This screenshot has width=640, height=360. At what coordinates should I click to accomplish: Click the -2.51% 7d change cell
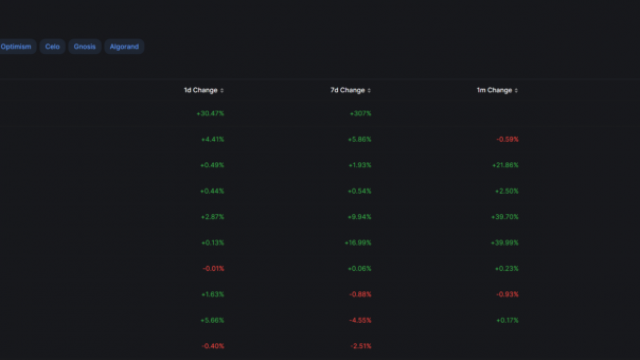361,346
